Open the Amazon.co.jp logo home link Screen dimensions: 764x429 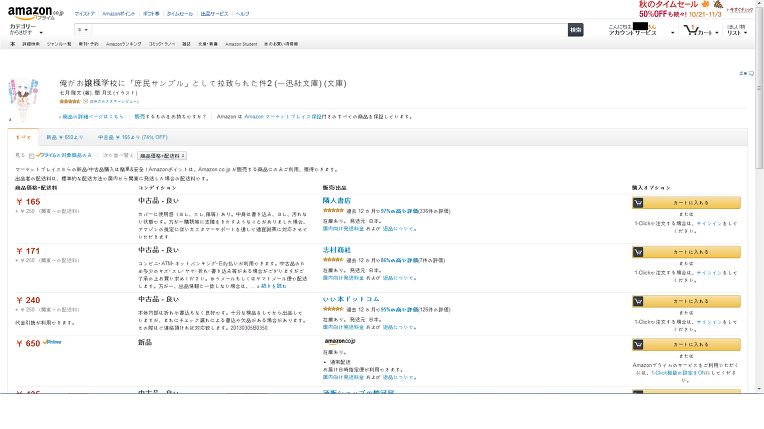tap(35, 12)
